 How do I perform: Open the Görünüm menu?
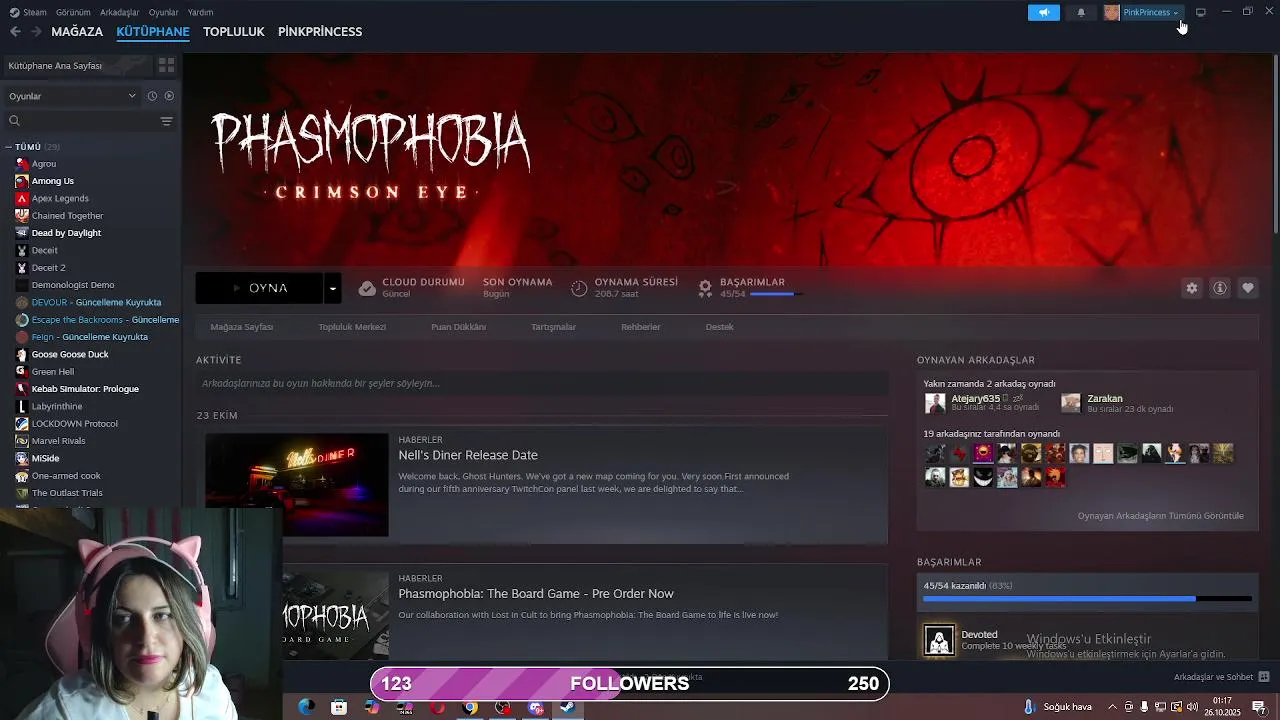pyautogui.click(x=73, y=12)
